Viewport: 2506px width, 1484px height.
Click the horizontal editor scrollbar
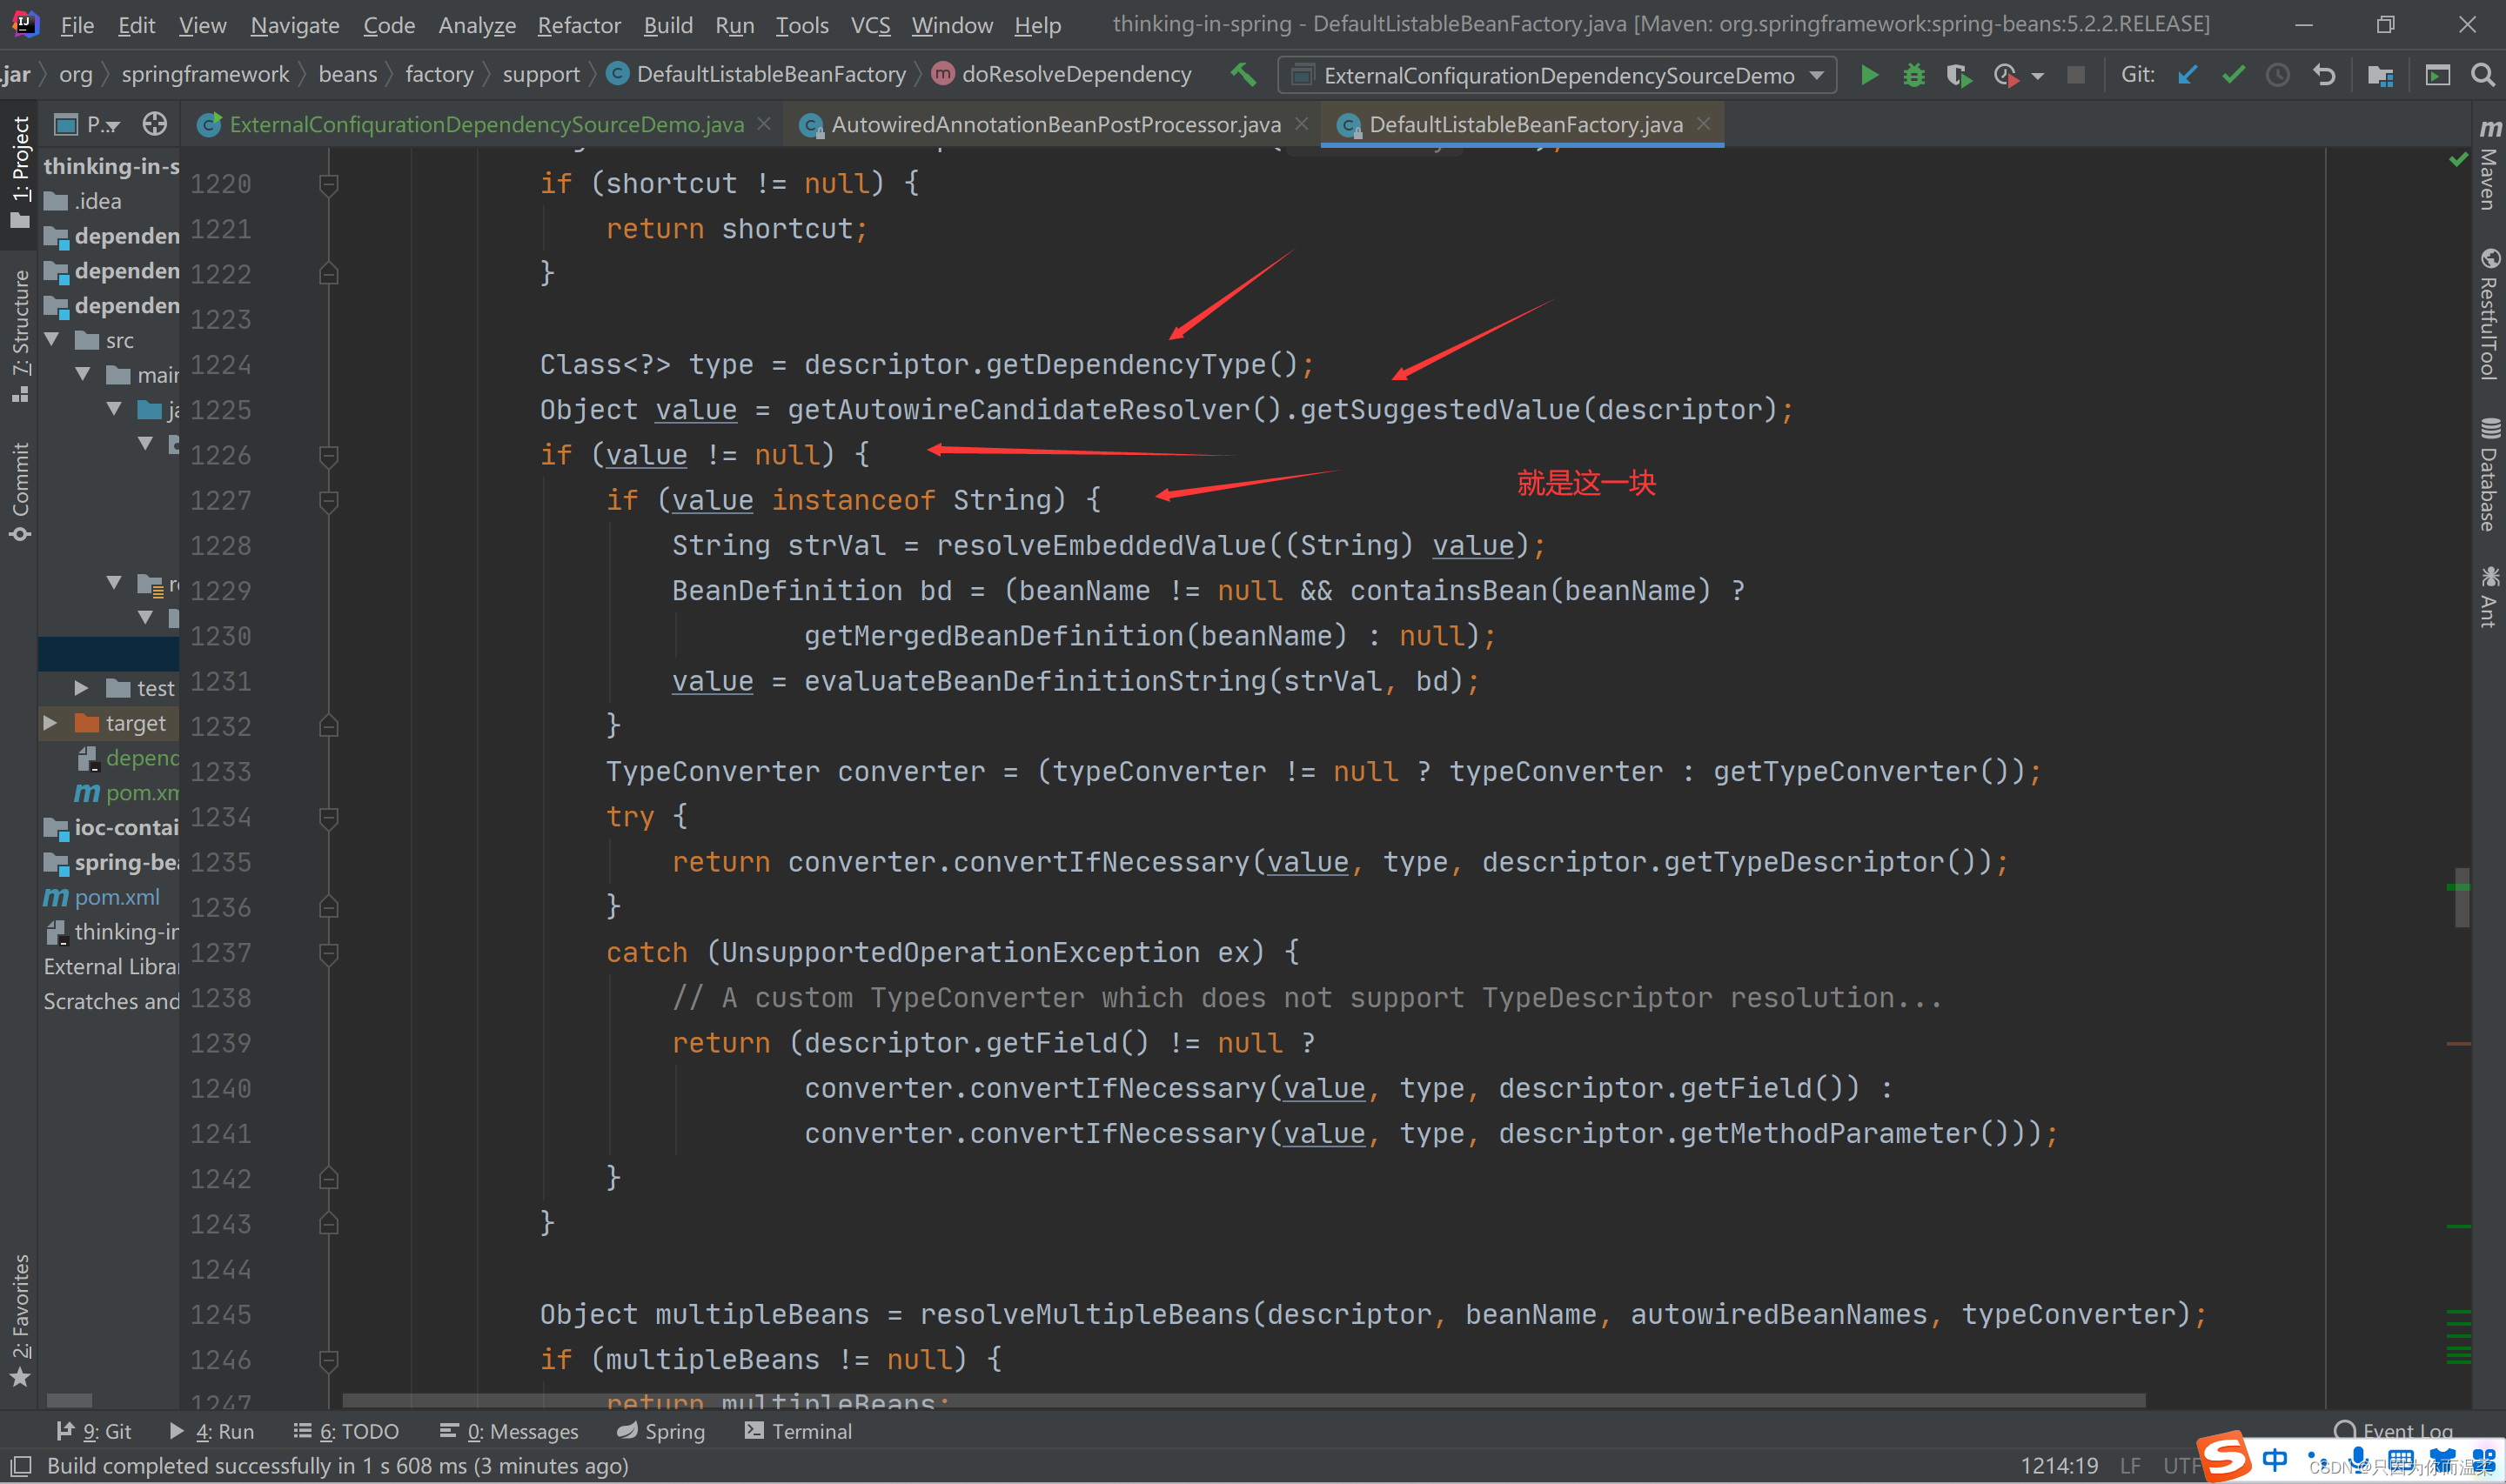tap(1243, 1401)
